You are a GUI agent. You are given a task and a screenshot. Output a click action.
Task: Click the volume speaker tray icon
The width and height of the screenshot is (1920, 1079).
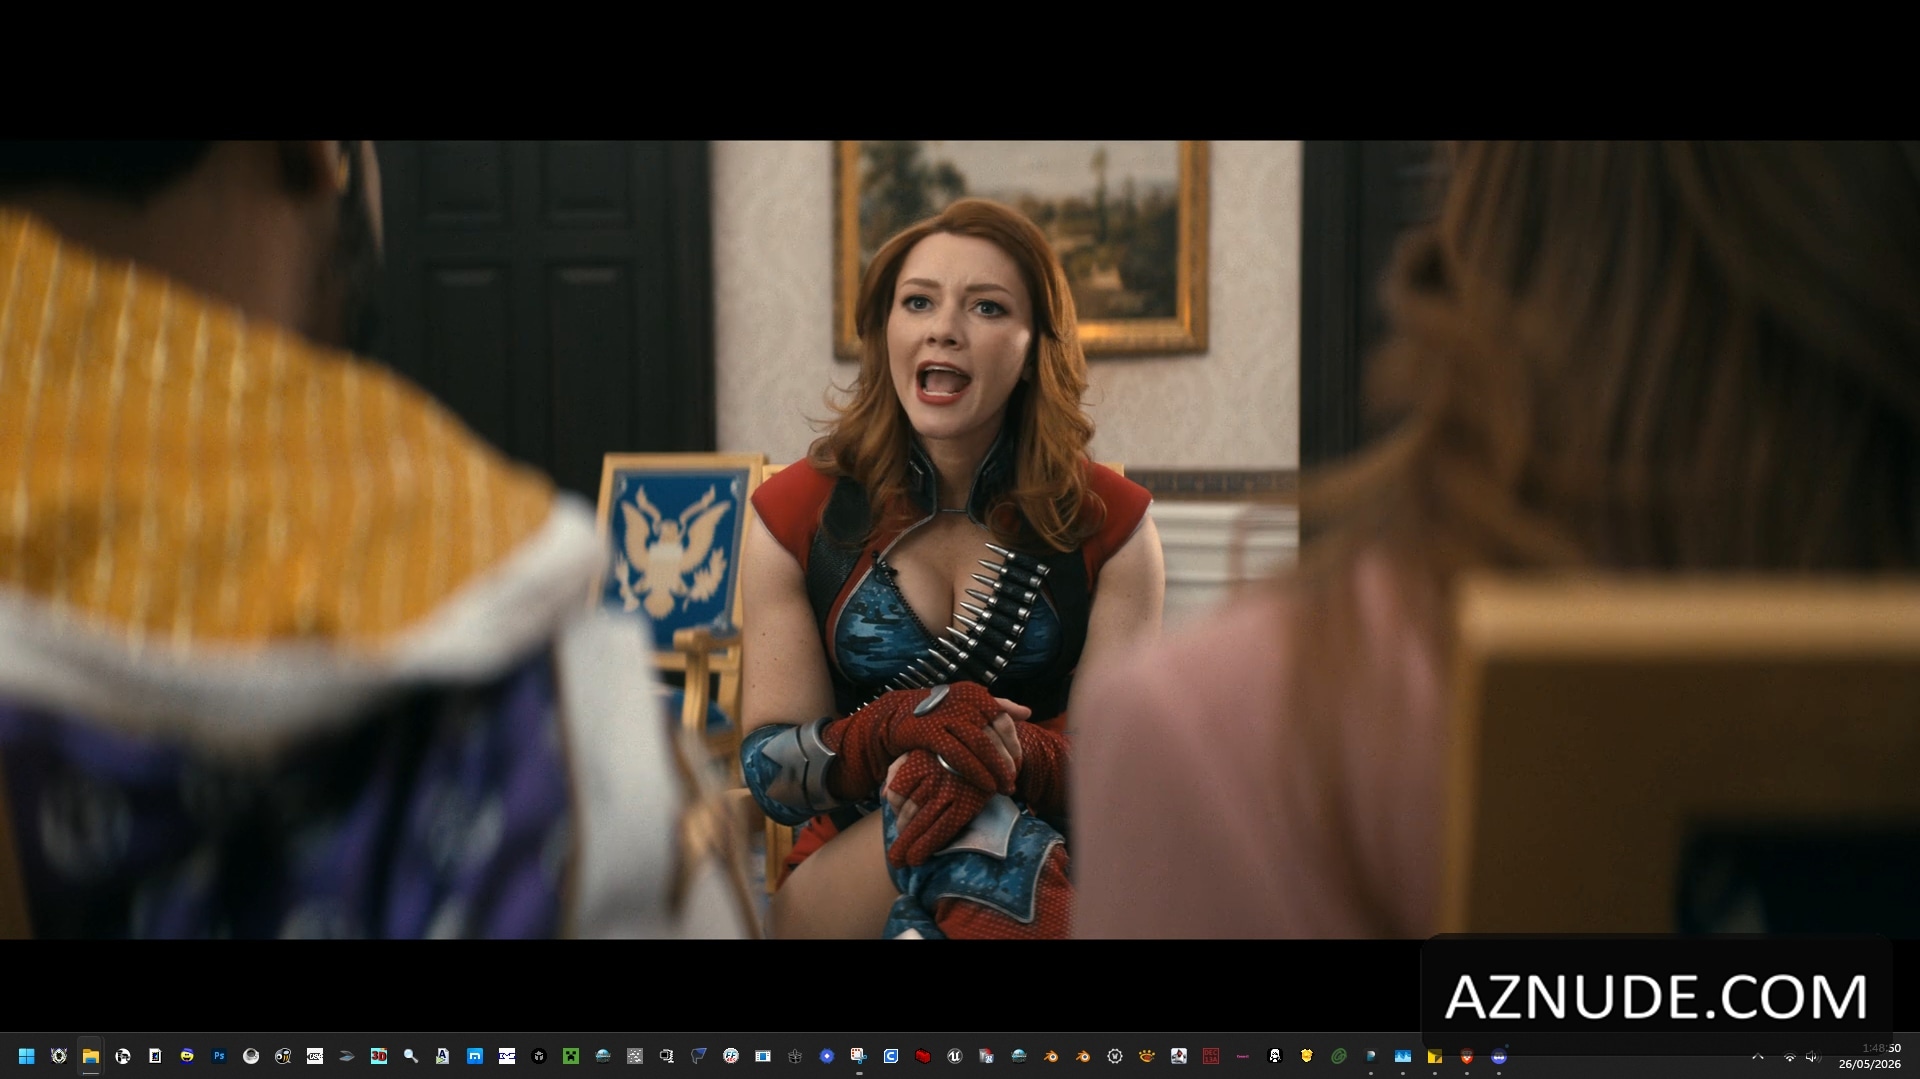pyautogui.click(x=1812, y=1056)
